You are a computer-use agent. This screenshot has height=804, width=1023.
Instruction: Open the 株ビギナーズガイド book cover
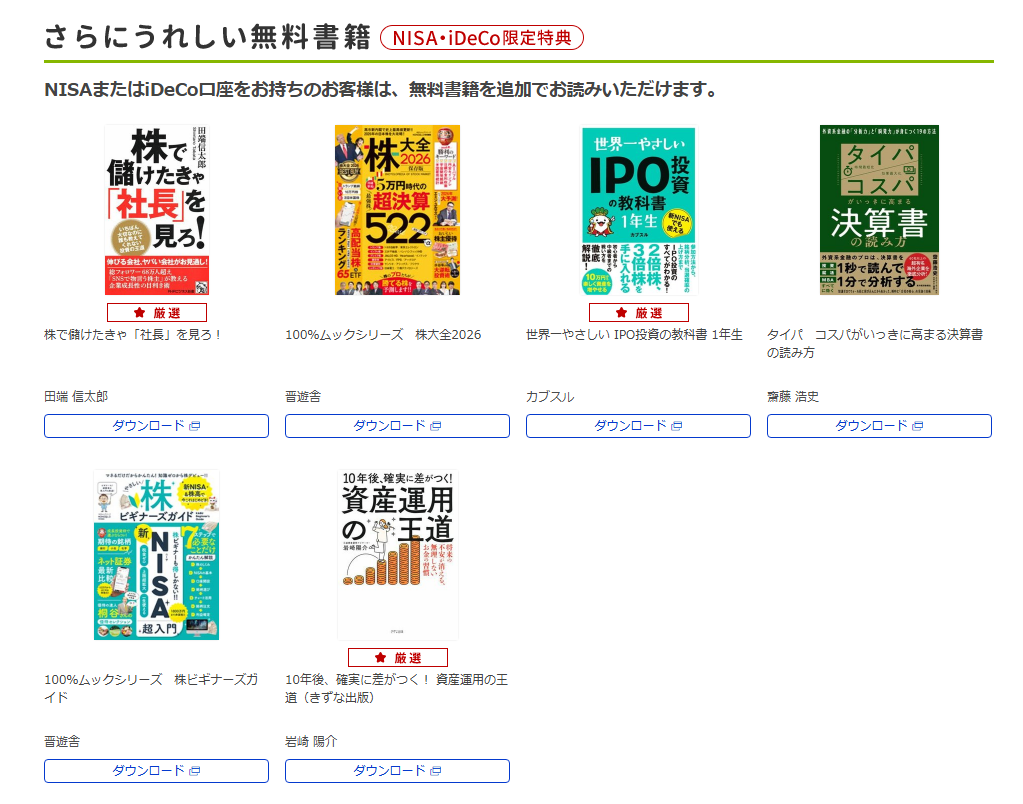(x=157, y=555)
